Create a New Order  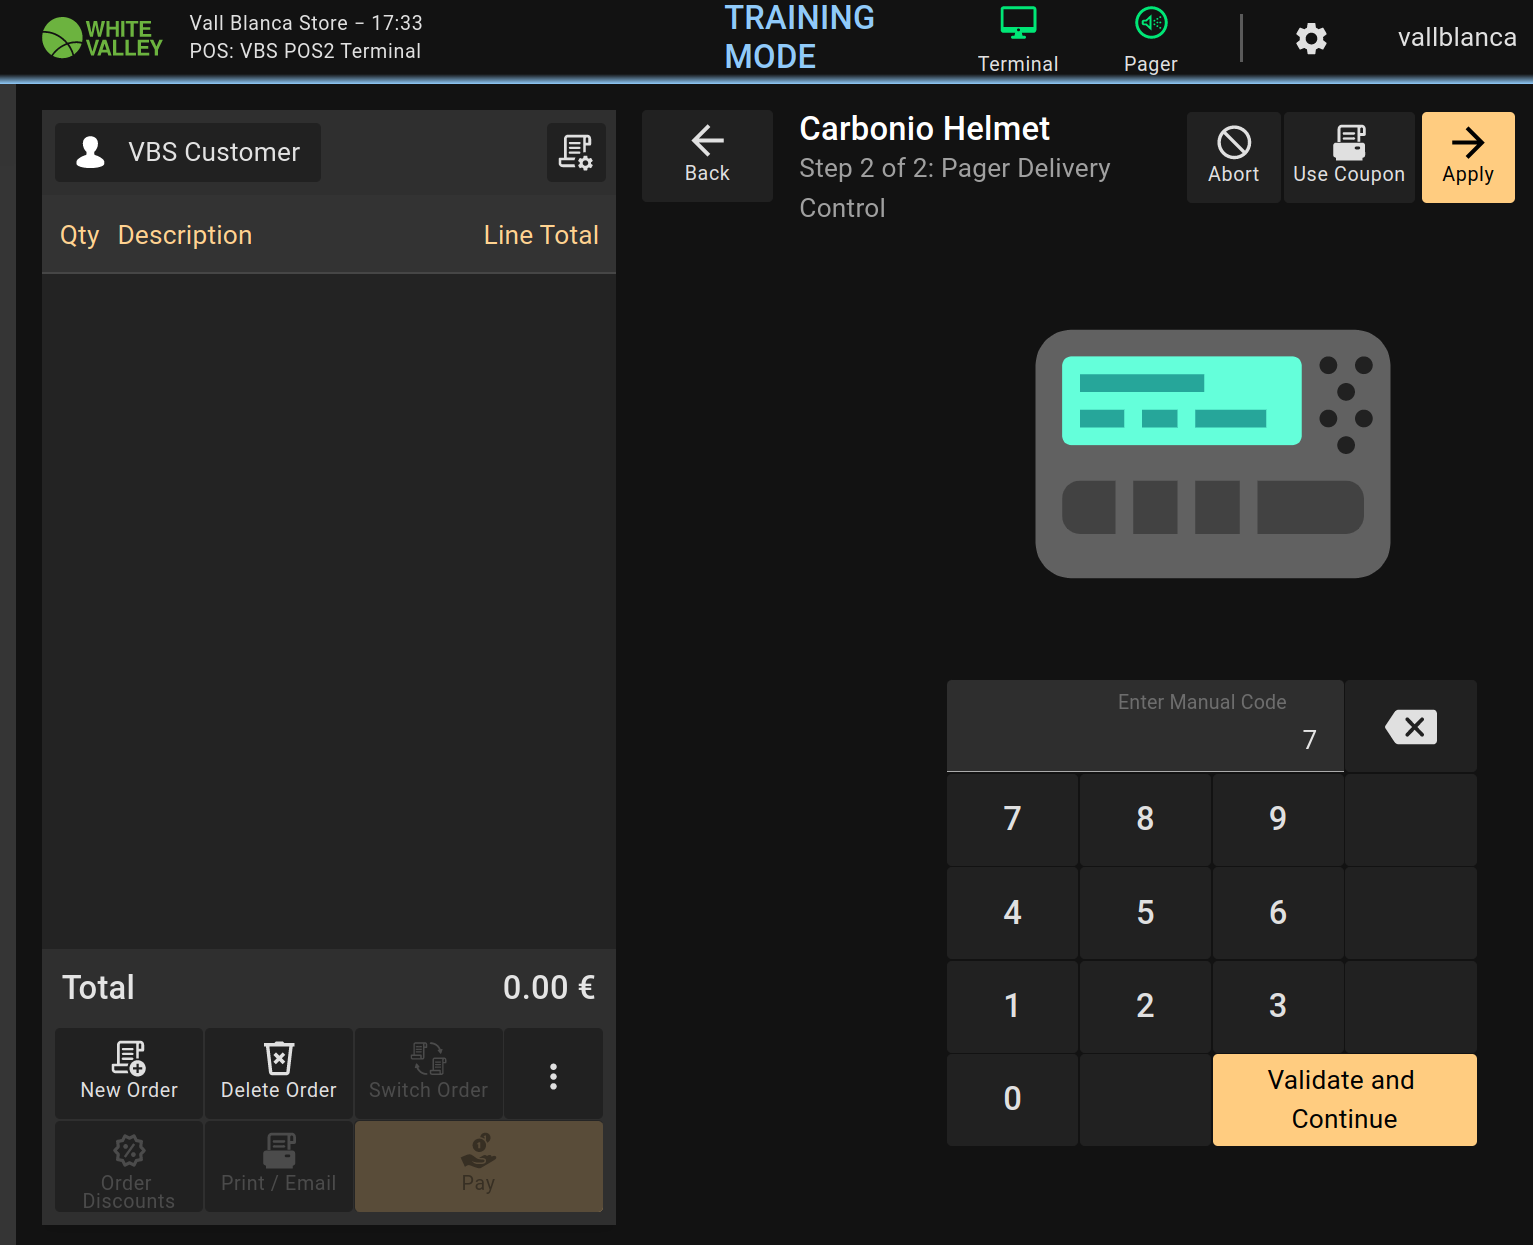point(129,1073)
